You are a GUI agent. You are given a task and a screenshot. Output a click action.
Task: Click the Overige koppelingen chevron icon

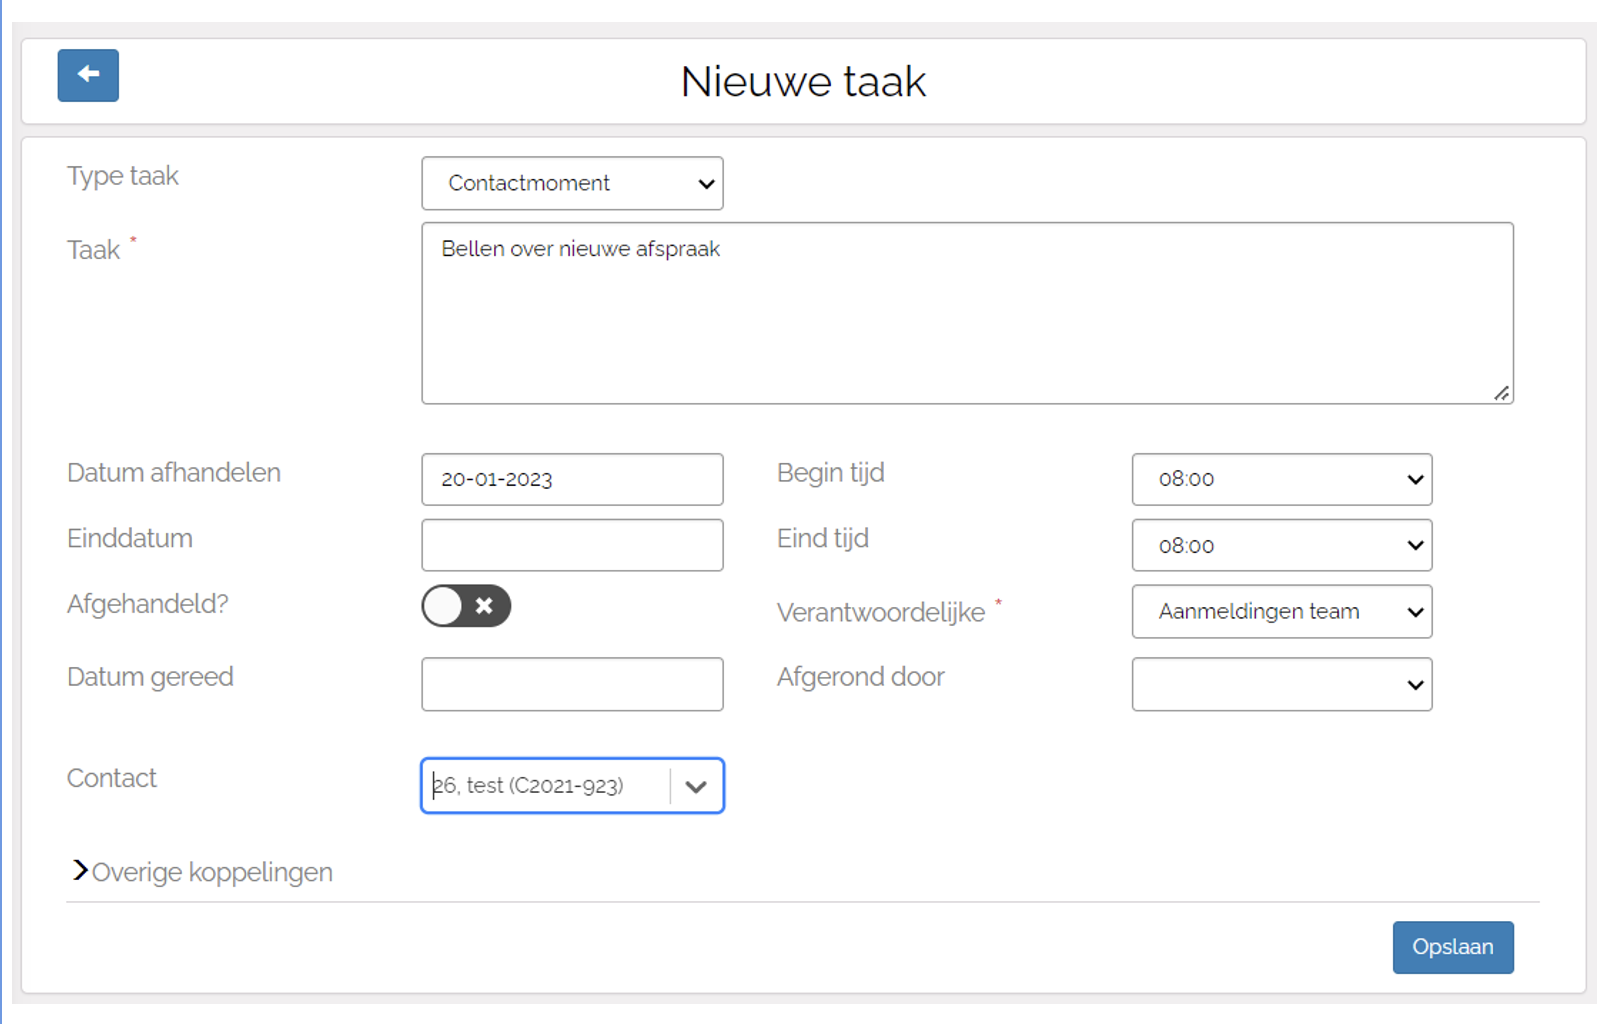[x=80, y=871]
